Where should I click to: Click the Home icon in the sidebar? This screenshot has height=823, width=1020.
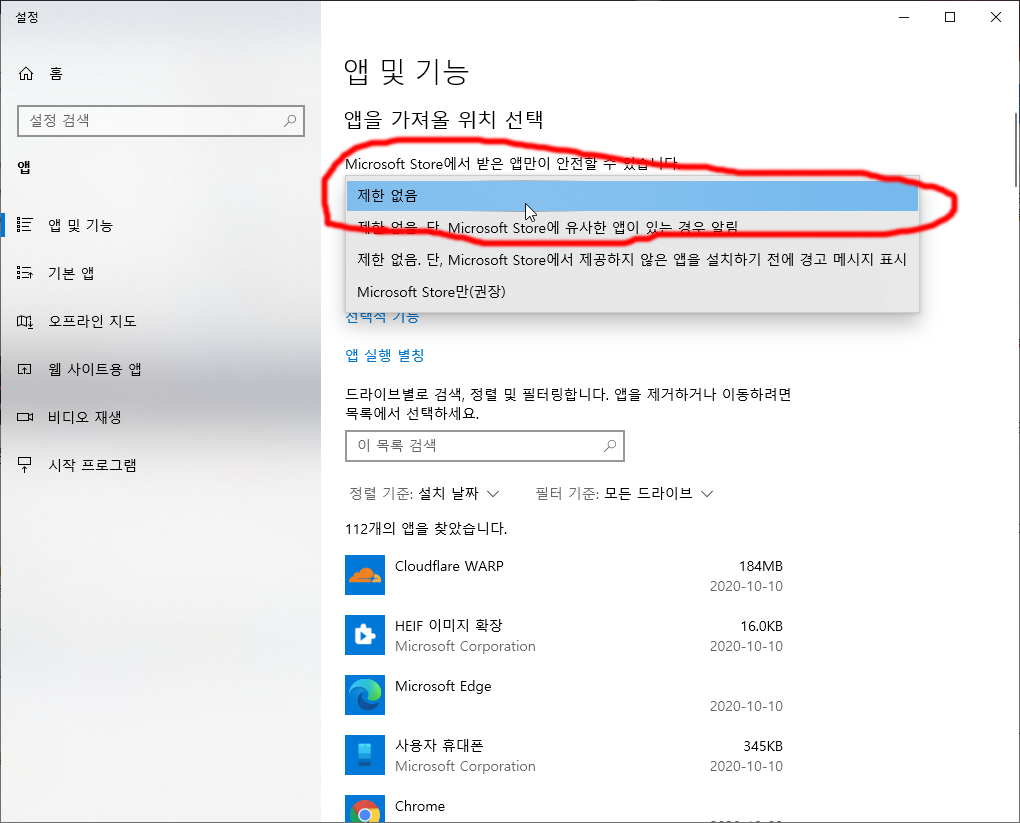click(x=26, y=74)
